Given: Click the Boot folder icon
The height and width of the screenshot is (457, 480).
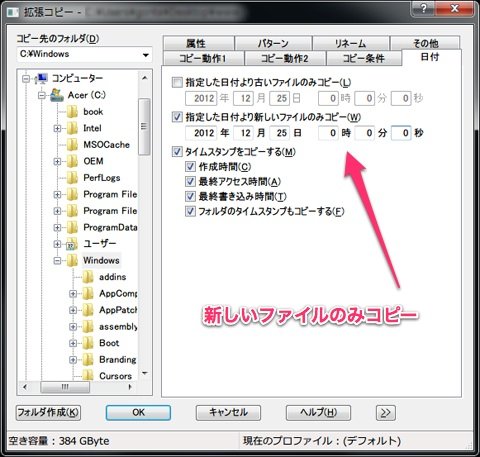Looking at the screenshot, I should click(x=88, y=343).
